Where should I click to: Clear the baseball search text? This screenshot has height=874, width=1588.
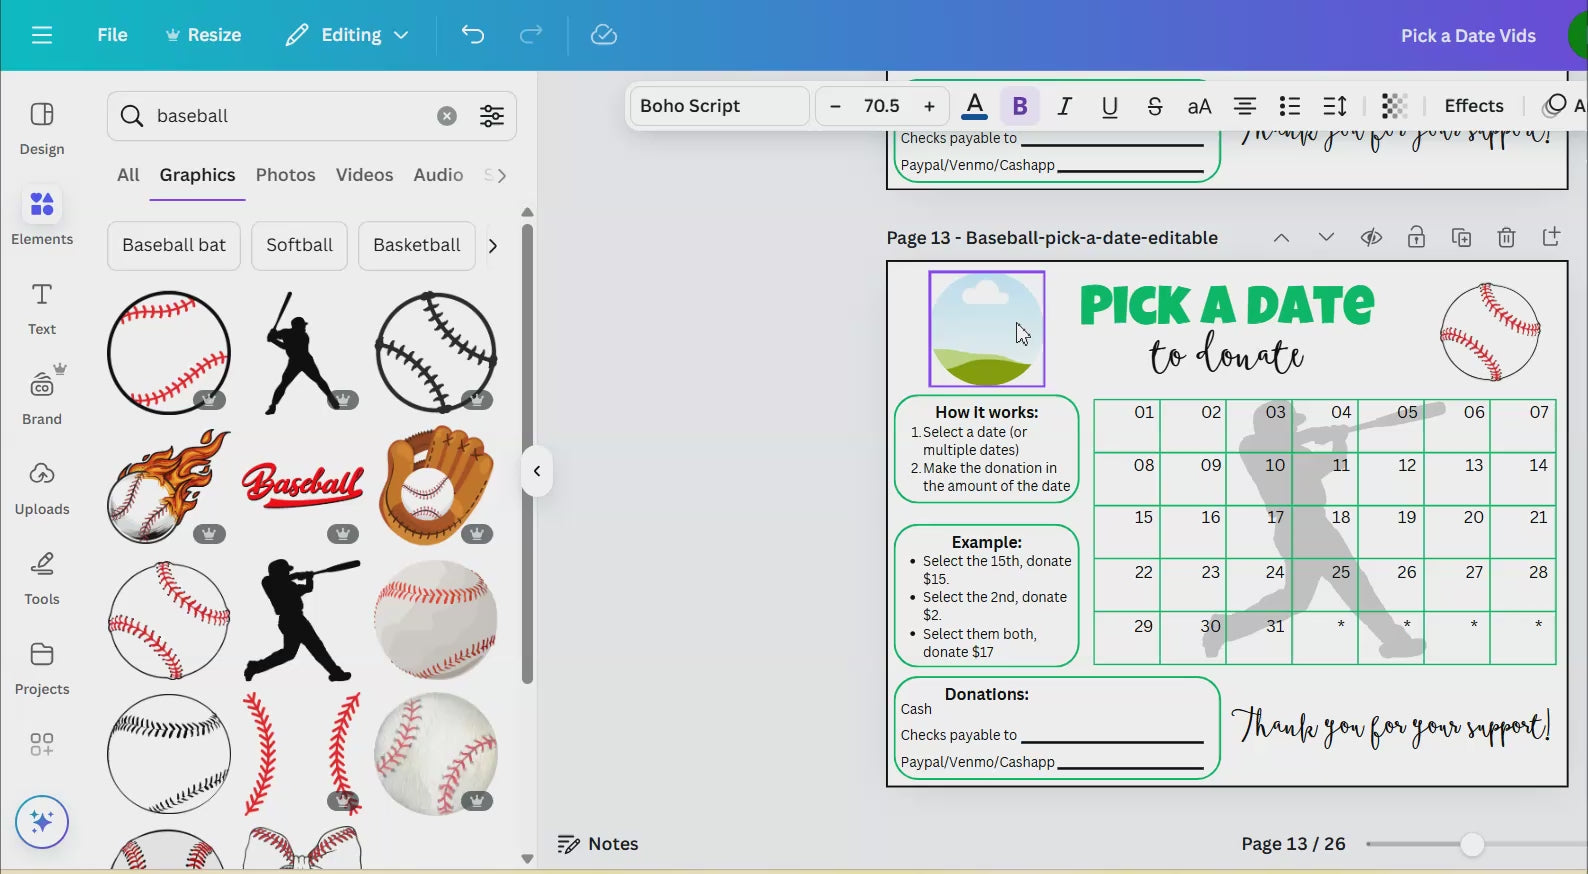[x=447, y=116]
